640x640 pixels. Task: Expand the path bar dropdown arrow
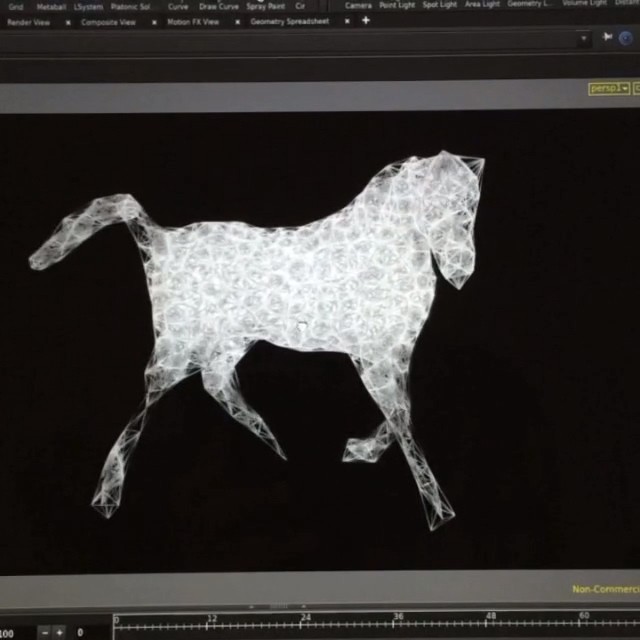pos(584,38)
